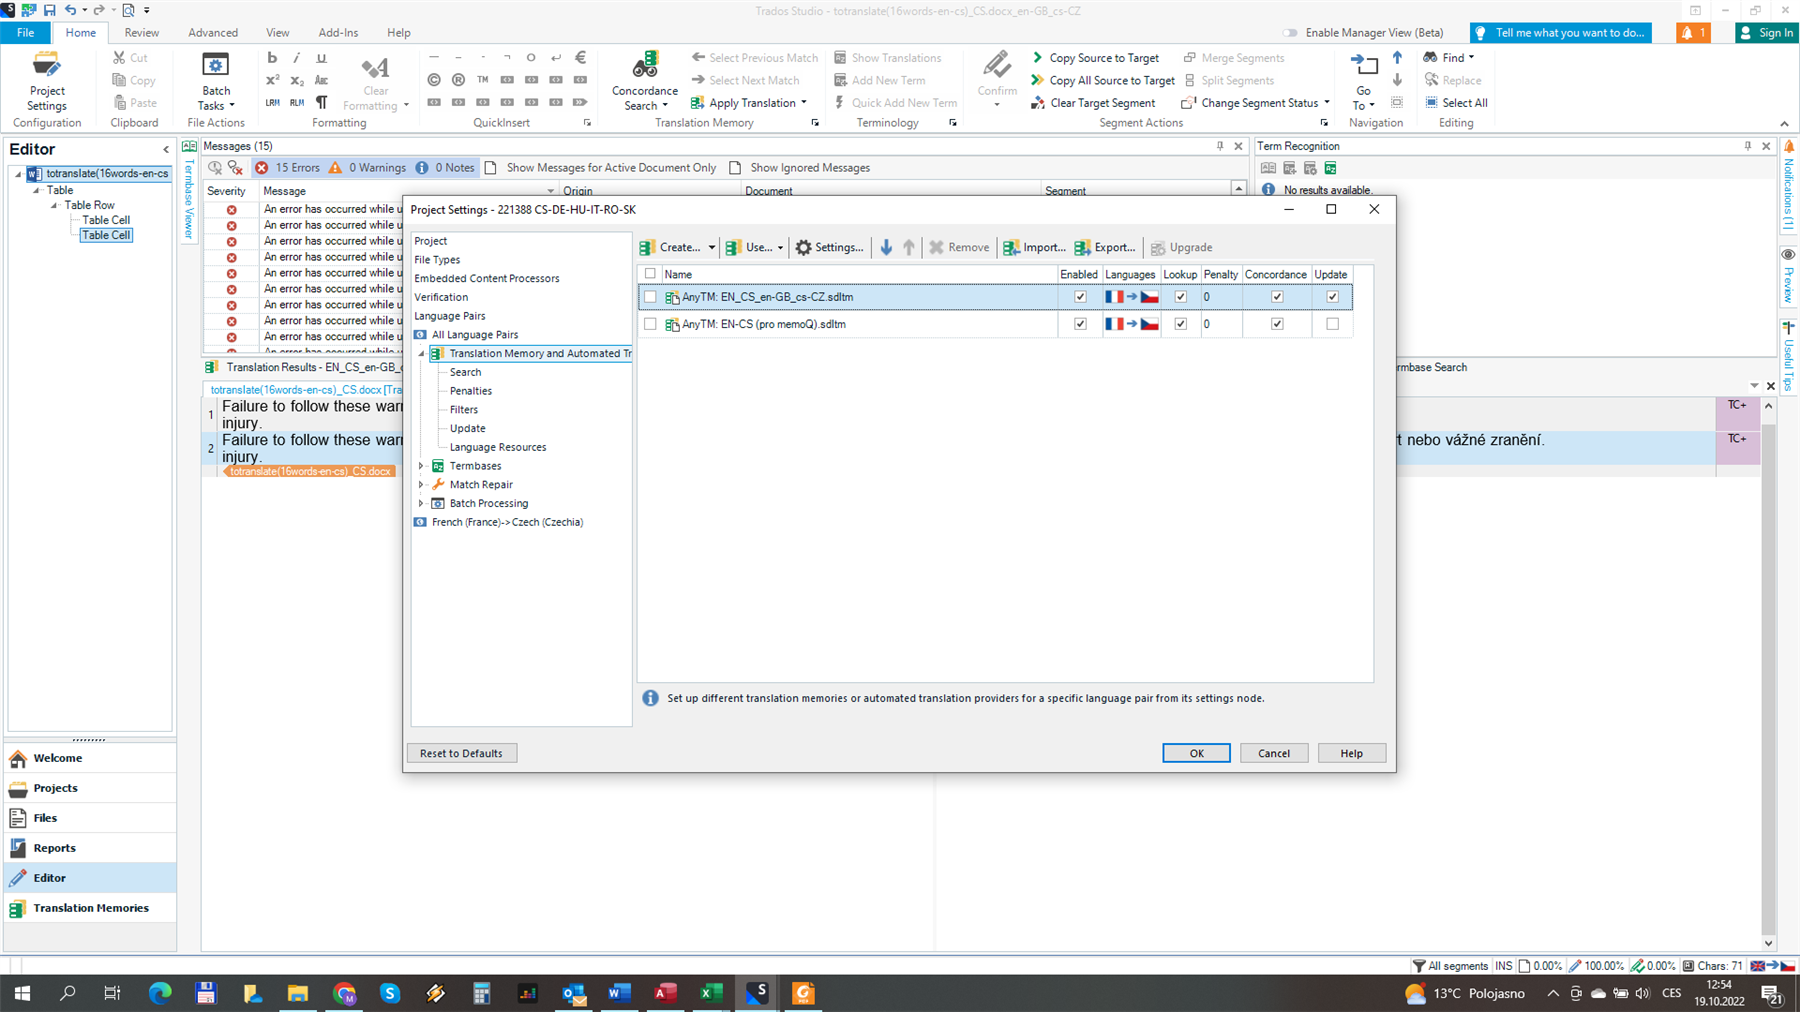Click the Import TM toolbar button

click(1034, 247)
